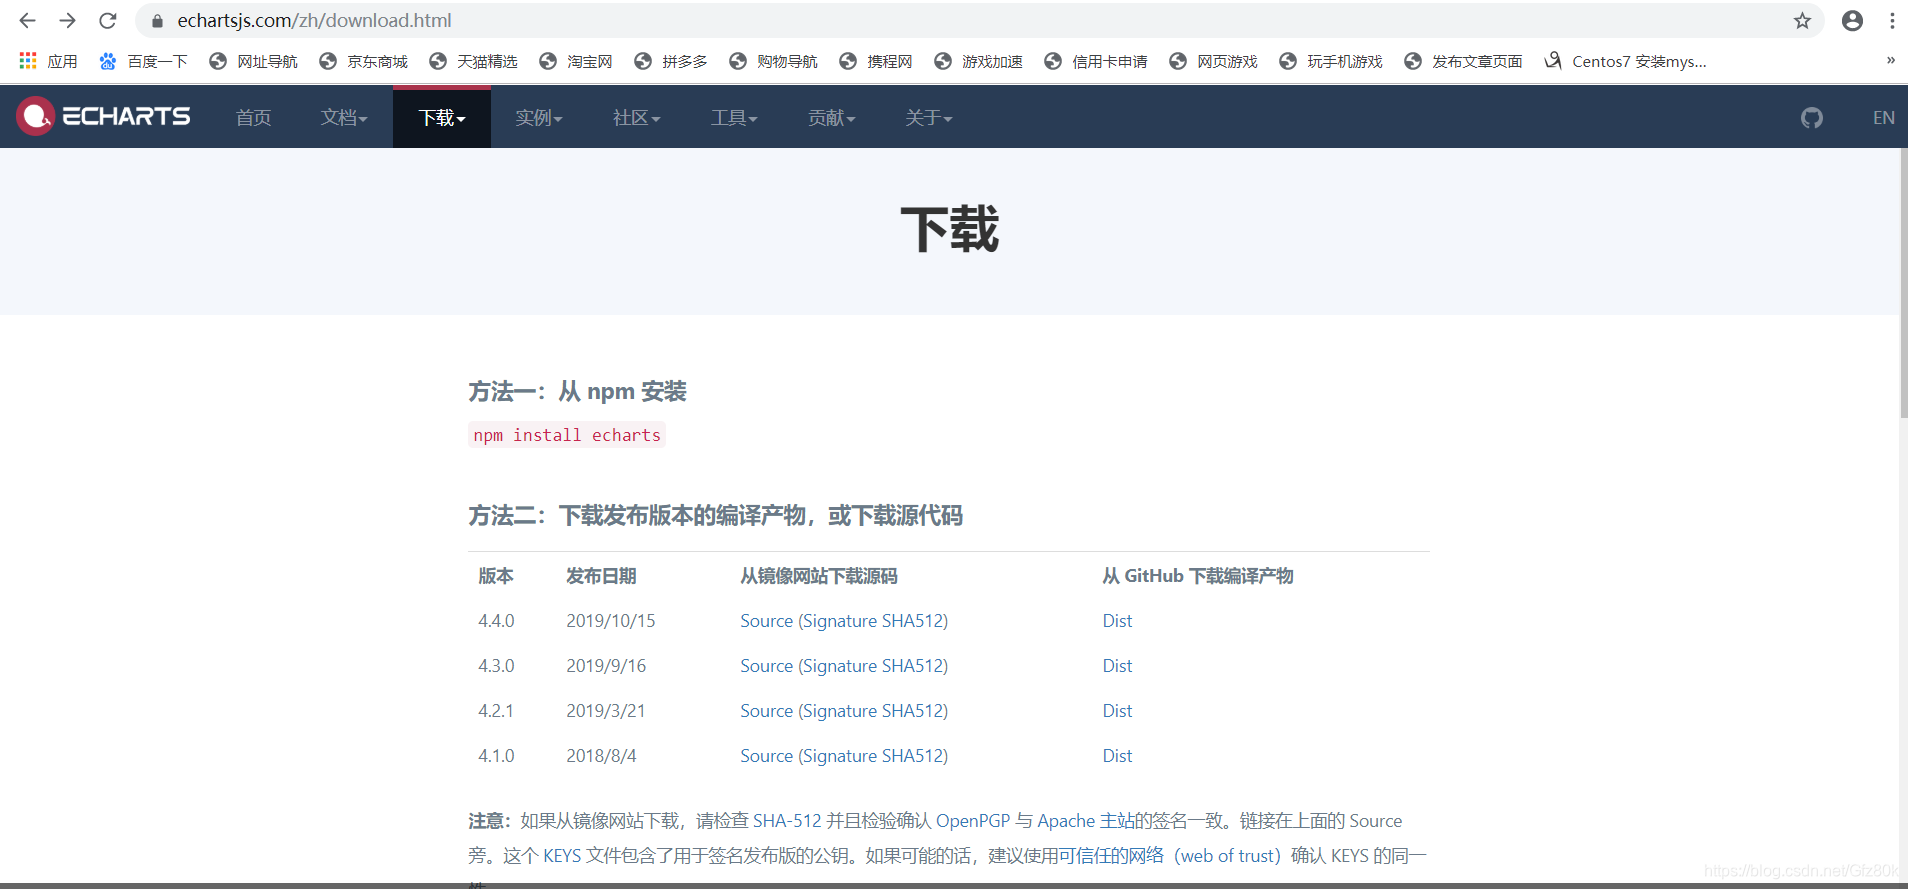Open 游戏加速 bookmark

(978, 61)
